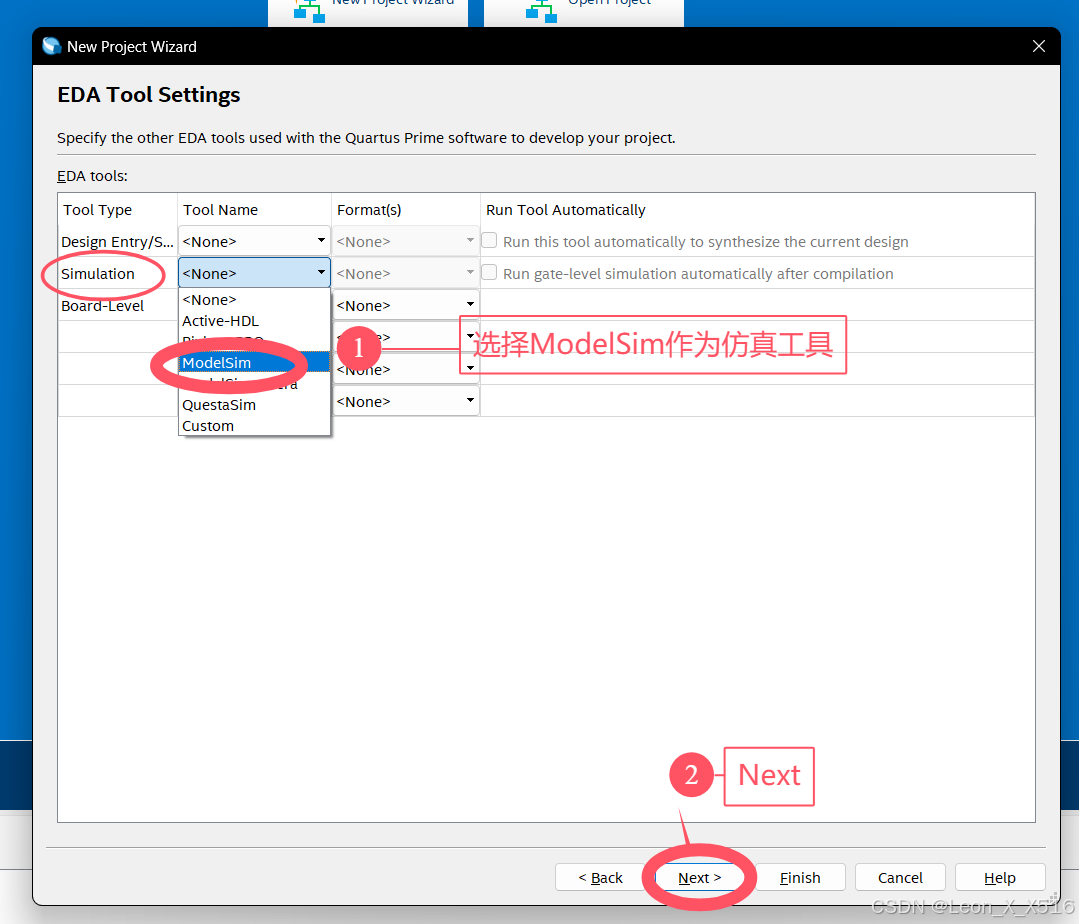
Task: Click the Design Entry tool type row
Action: [117, 242]
